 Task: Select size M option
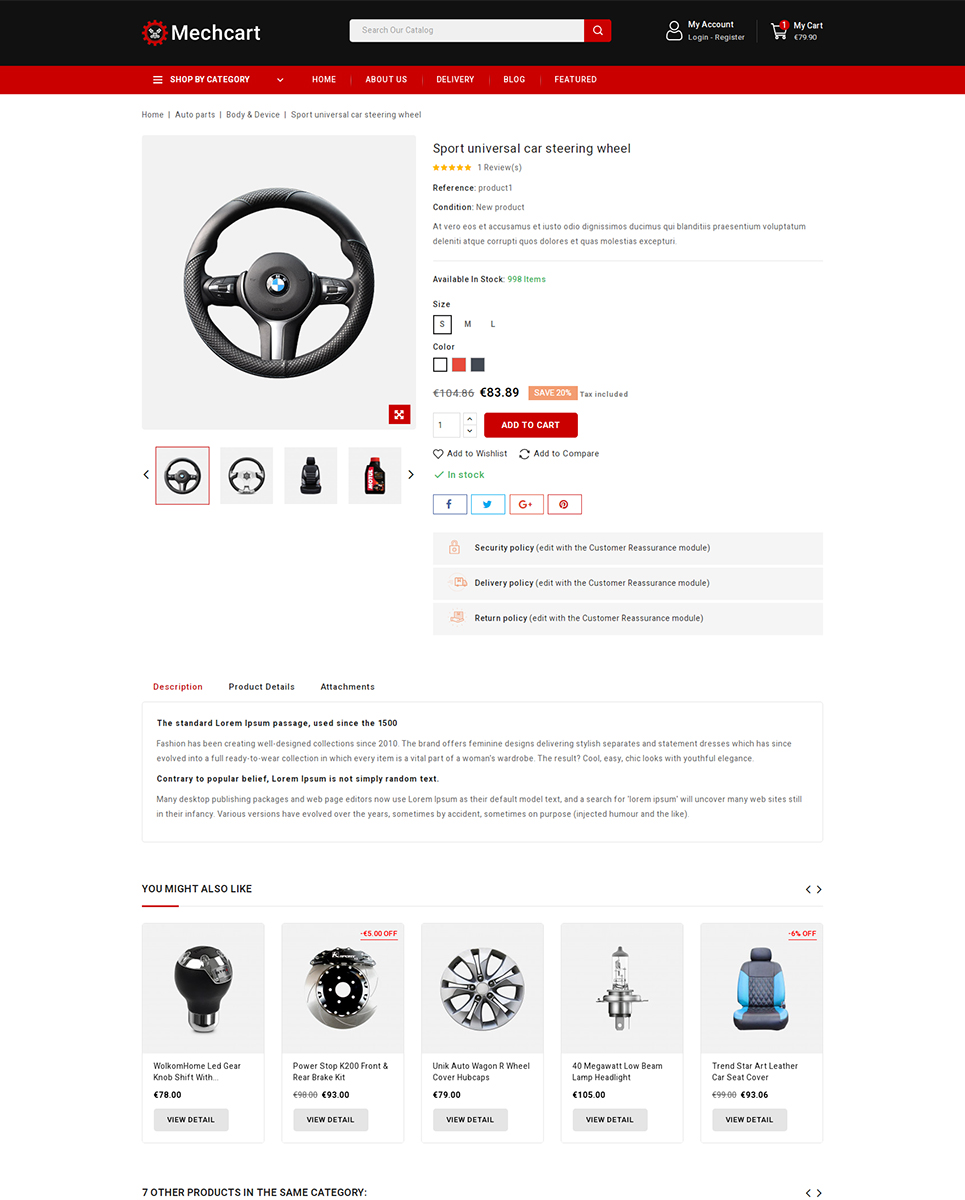click(467, 324)
